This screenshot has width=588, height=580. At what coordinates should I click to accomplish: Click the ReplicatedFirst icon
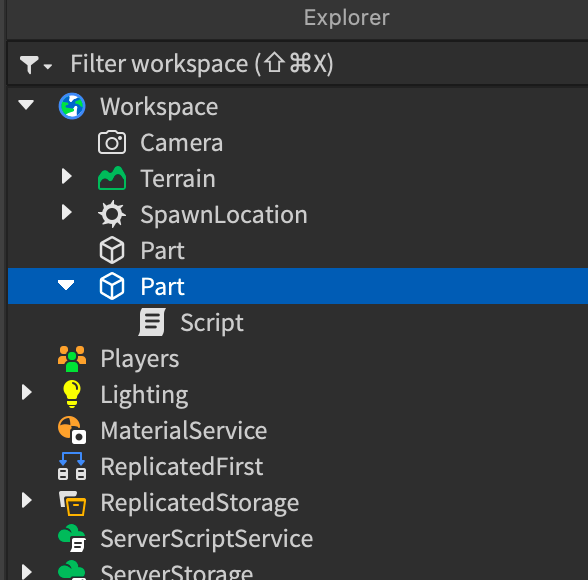[x=72, y=466]
